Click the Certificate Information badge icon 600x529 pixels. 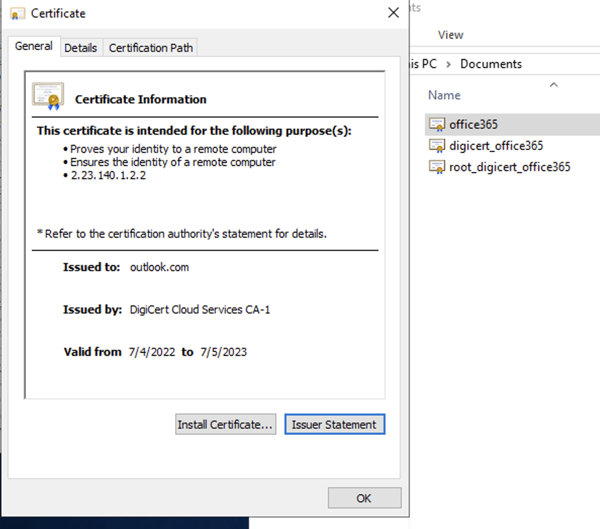[x=48, y=97]
